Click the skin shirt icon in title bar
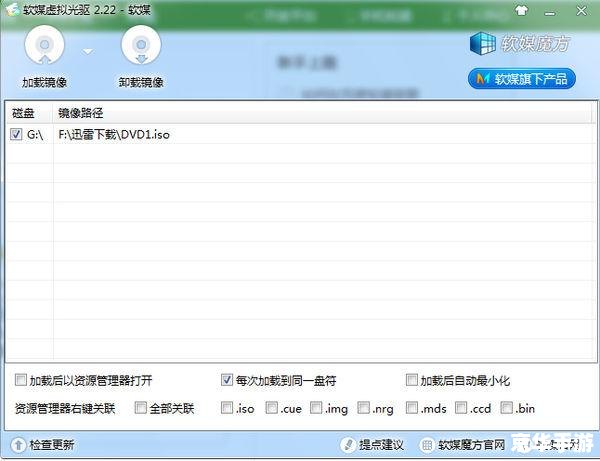Screen dimensions: 600x461 [x=522, y=11]
